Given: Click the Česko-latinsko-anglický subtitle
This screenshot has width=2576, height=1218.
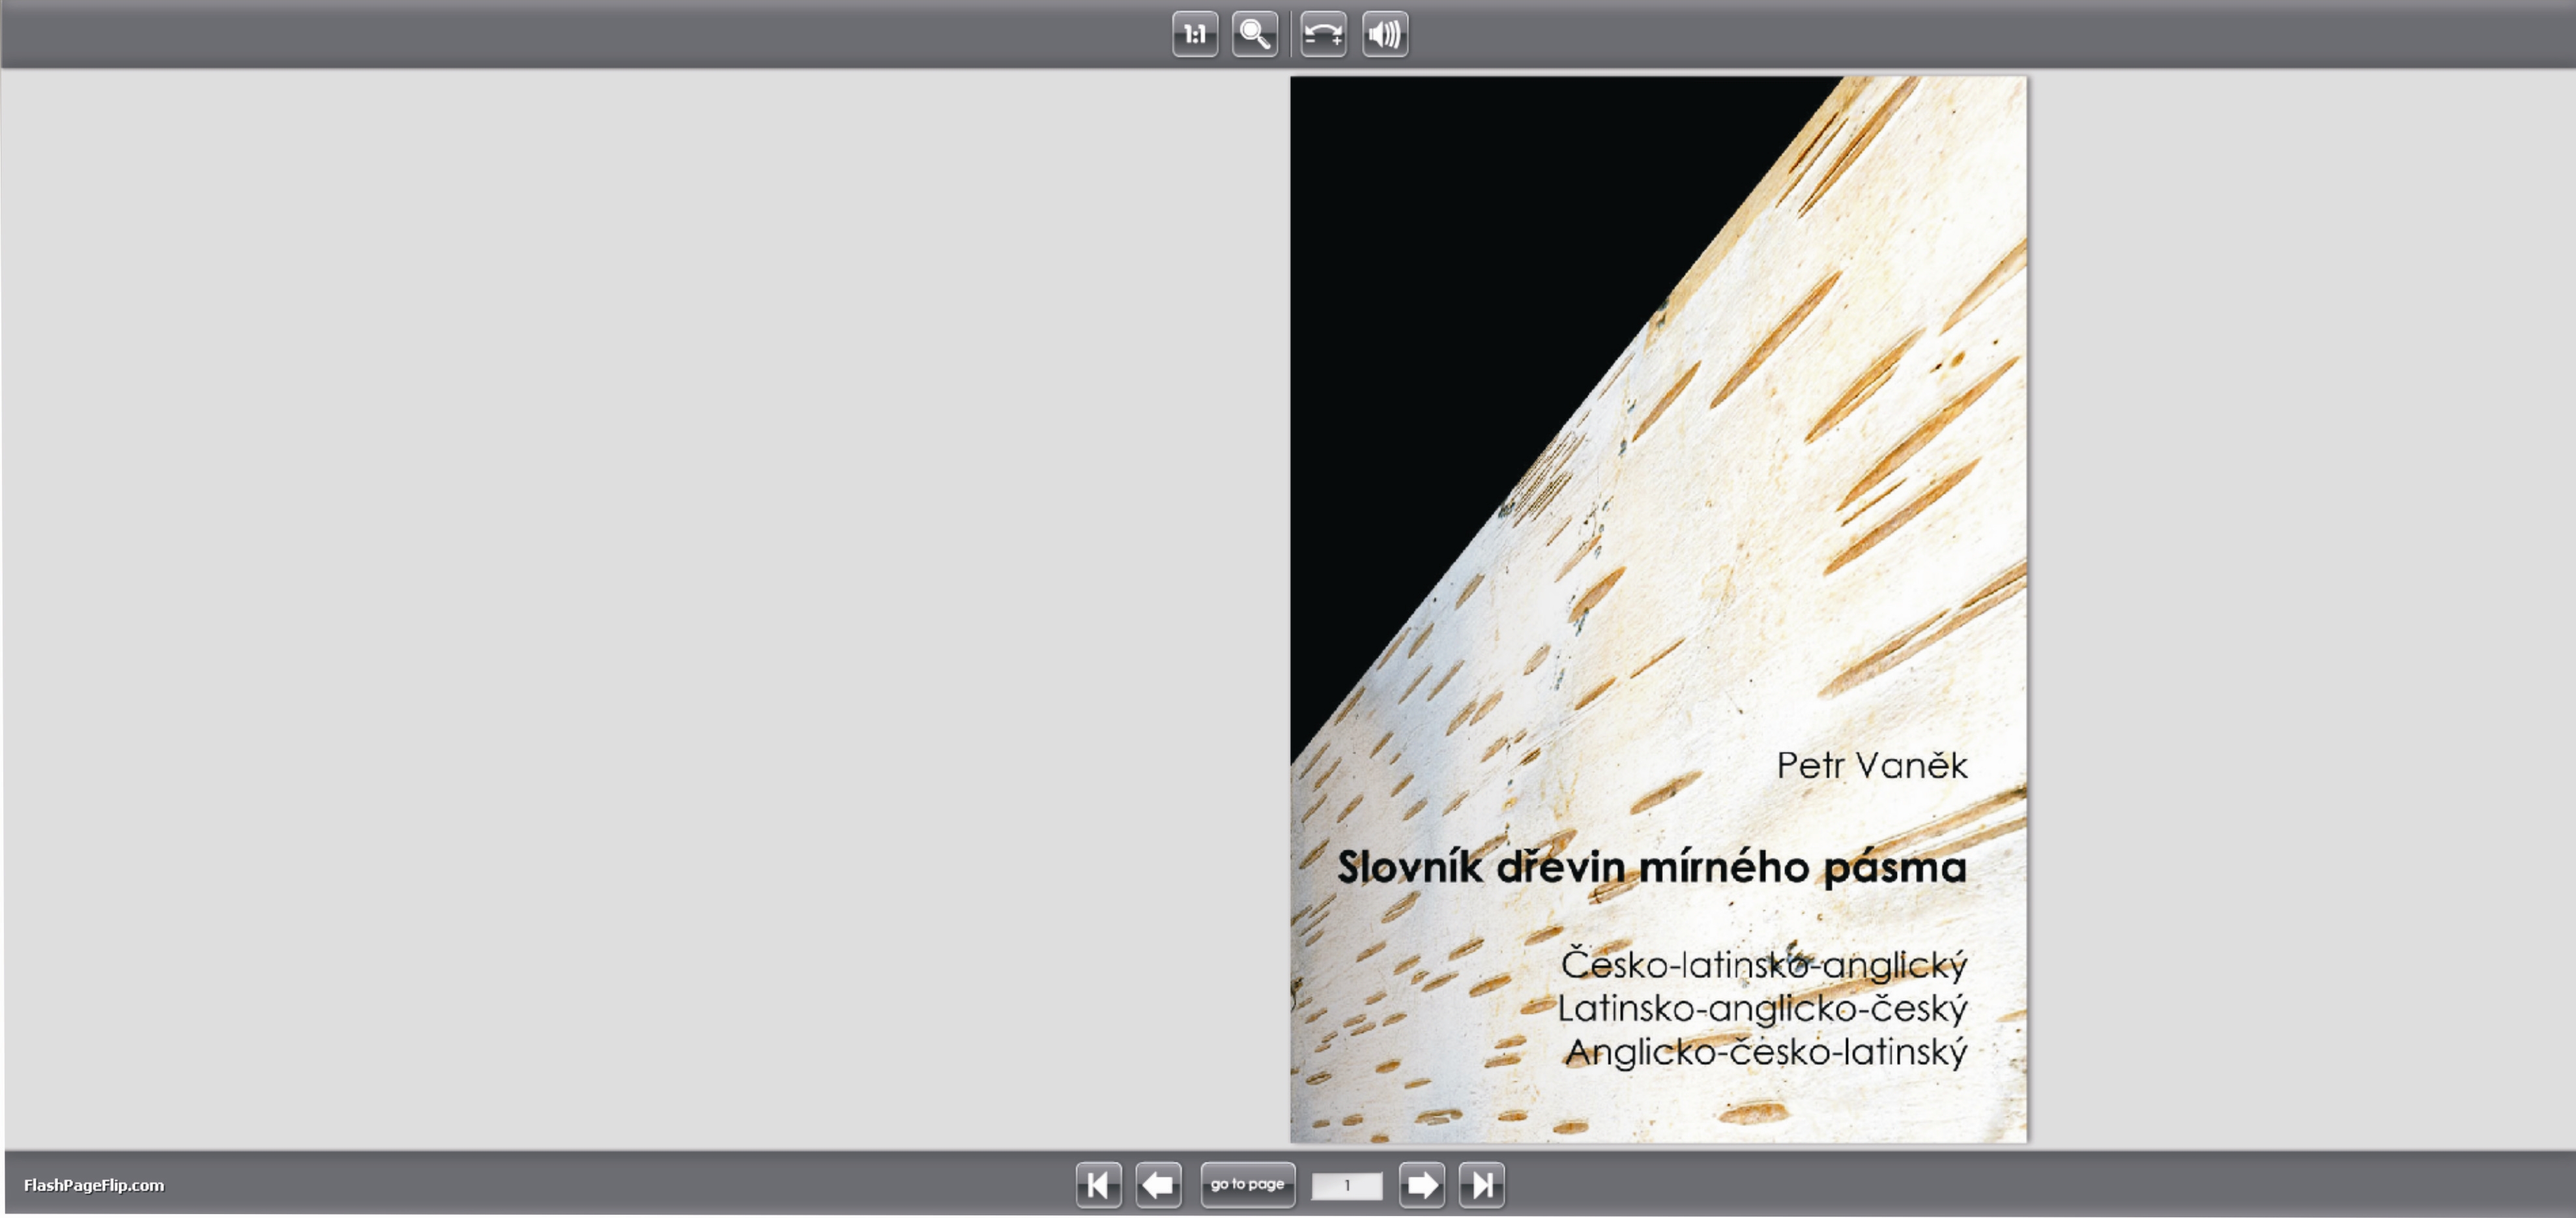Looking at the screenshot, I should 1764,966.
